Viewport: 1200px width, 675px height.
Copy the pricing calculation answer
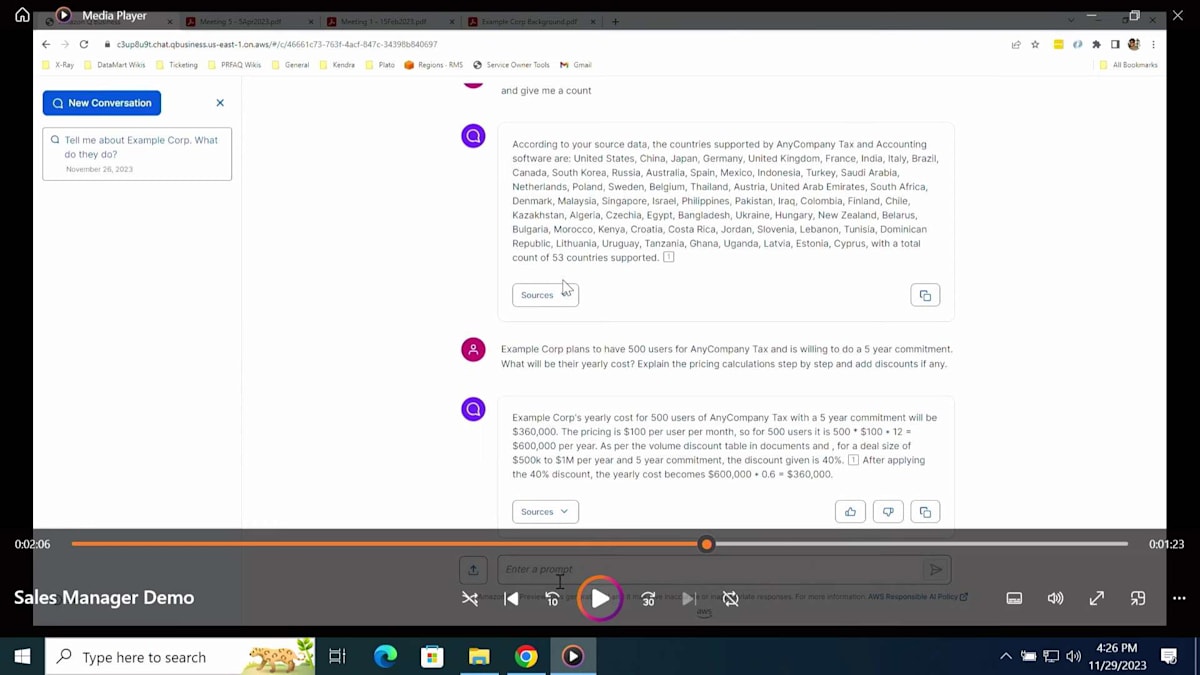(924, 511)
